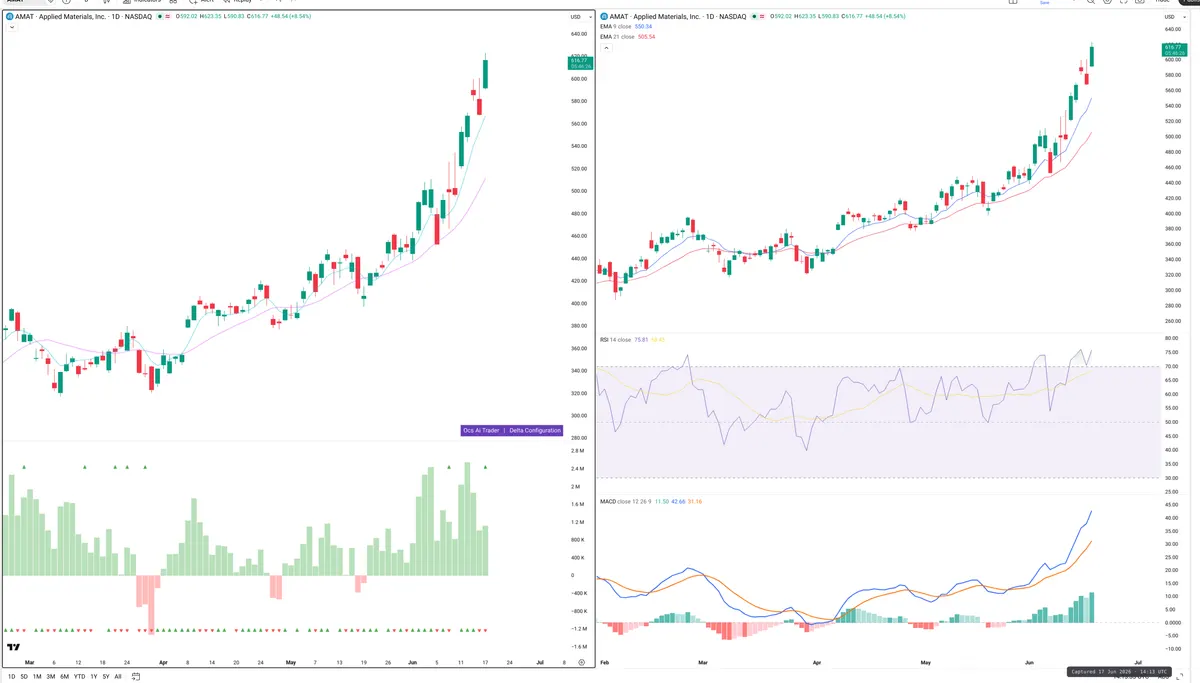This screenshot has width=1200, height=683.
Task: Open the go-to-date calendar icon
Action: pos(136,676)
